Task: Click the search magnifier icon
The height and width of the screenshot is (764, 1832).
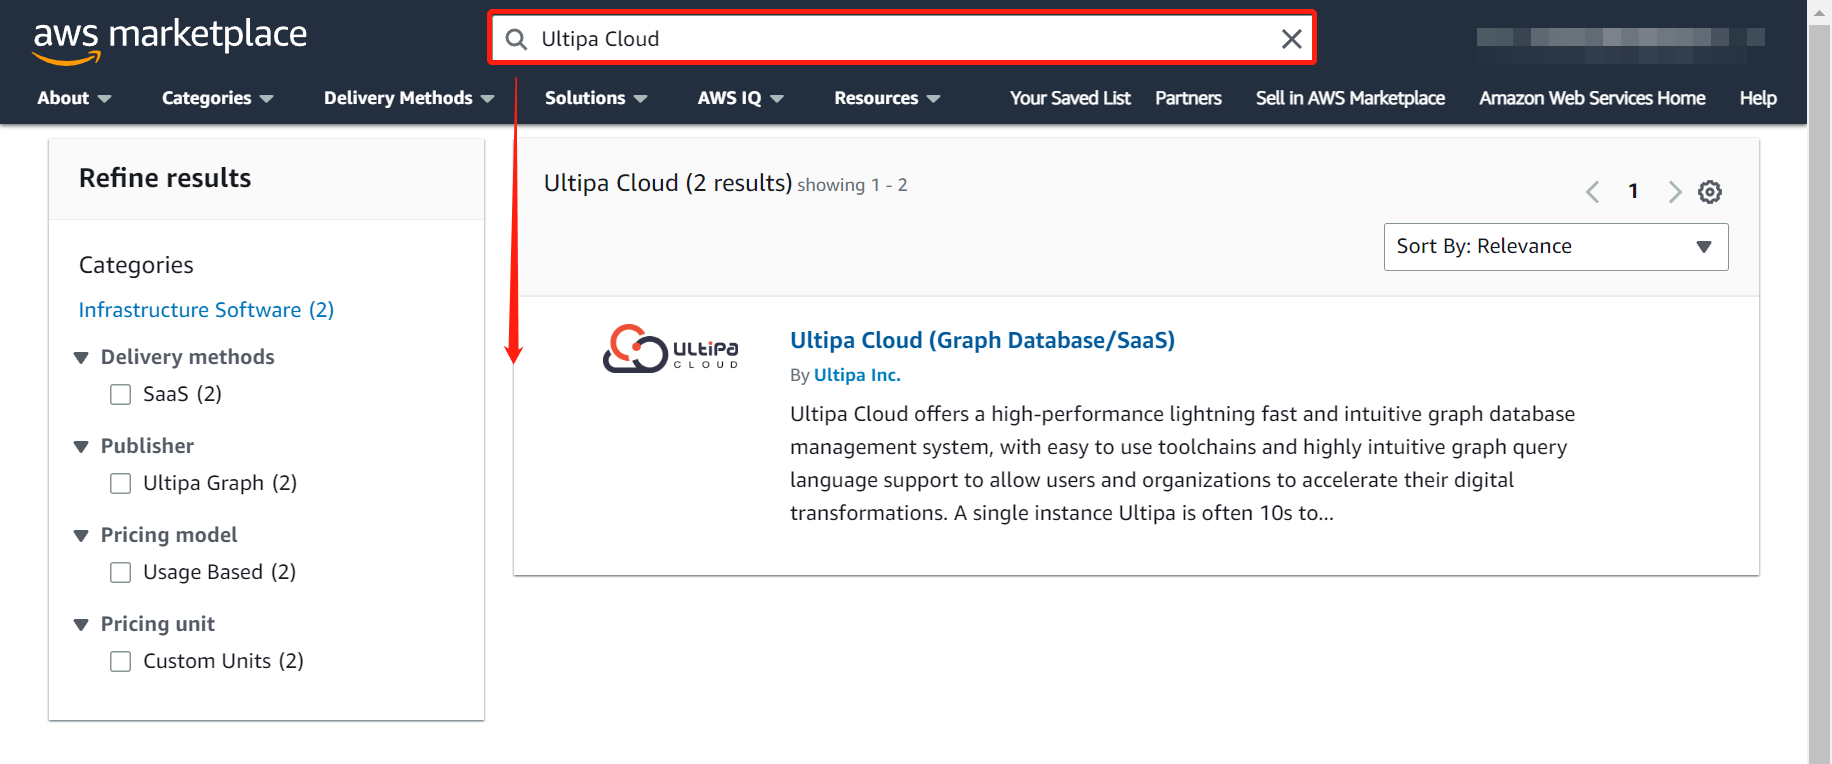Action: point(516,39)
